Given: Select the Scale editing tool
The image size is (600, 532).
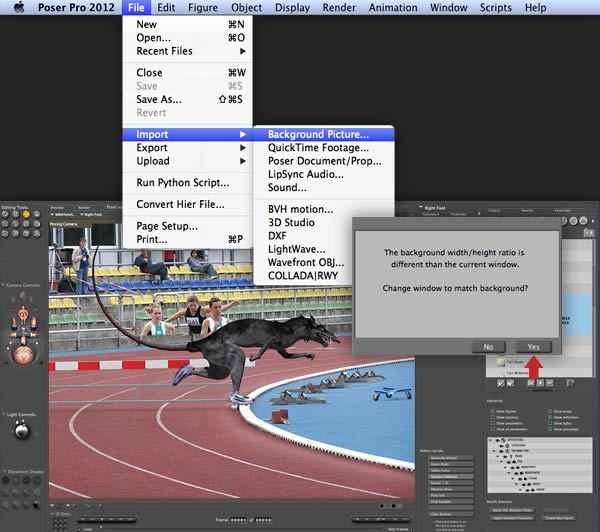Looking at the screenshot, I should (5, 224).
